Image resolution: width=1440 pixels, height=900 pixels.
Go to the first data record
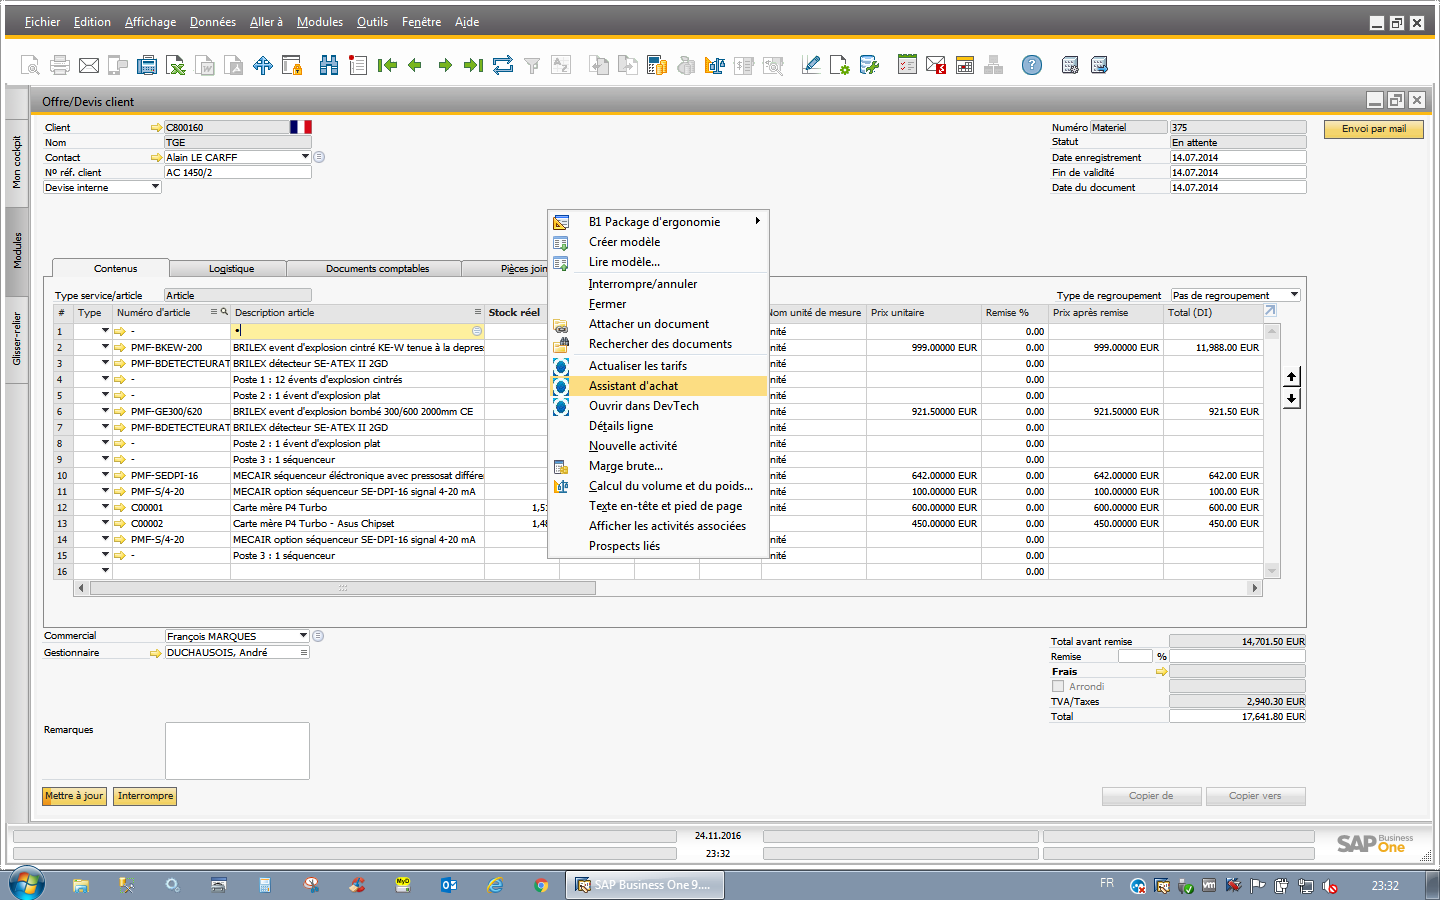click(387, 66)
